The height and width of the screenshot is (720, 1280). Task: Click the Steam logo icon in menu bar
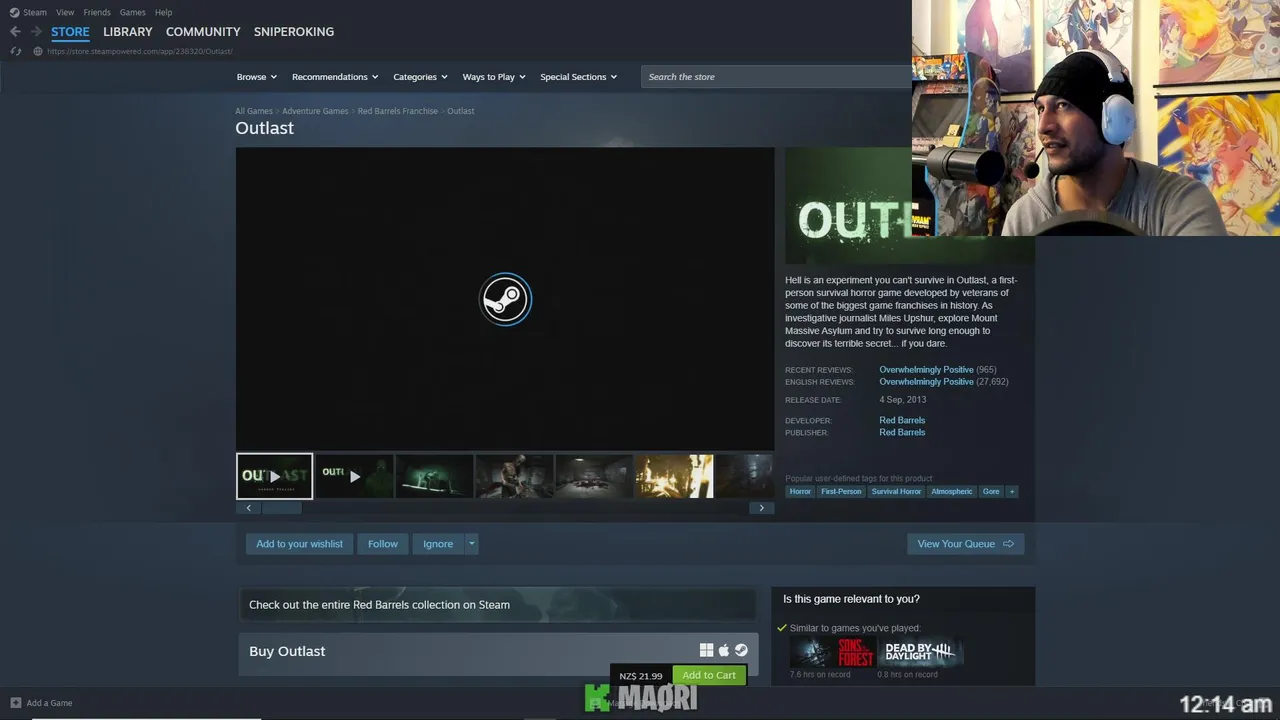coord(14,12)
